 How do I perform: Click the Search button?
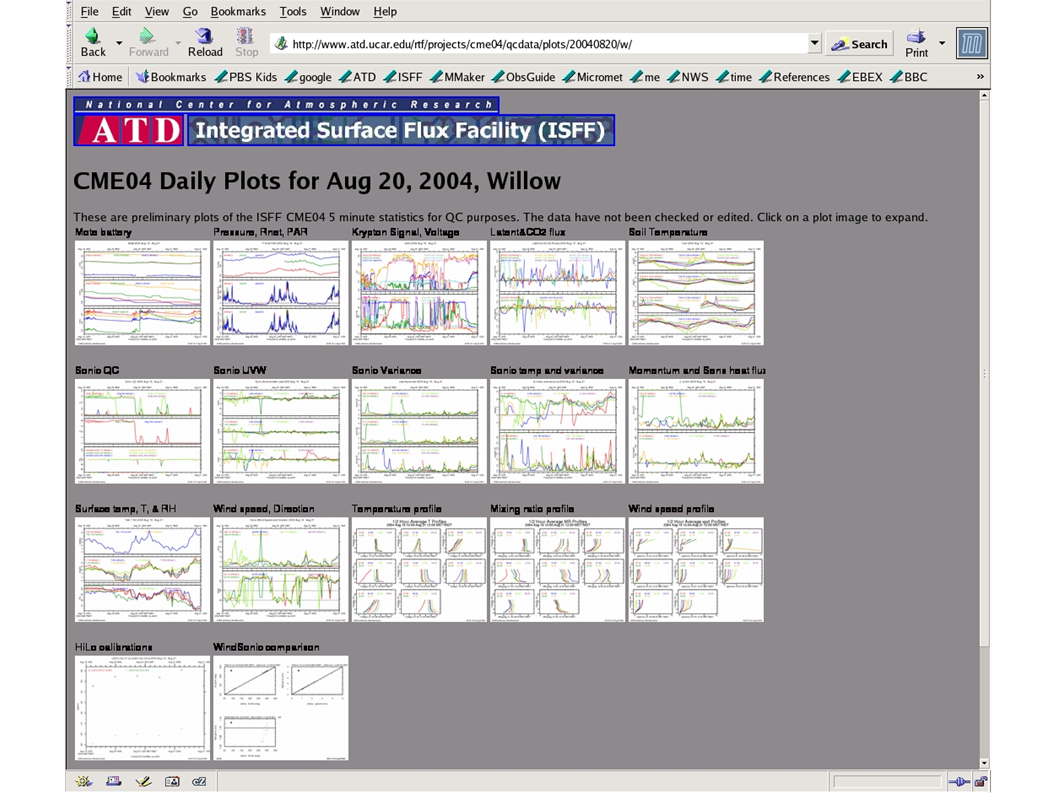pos(860,44)
